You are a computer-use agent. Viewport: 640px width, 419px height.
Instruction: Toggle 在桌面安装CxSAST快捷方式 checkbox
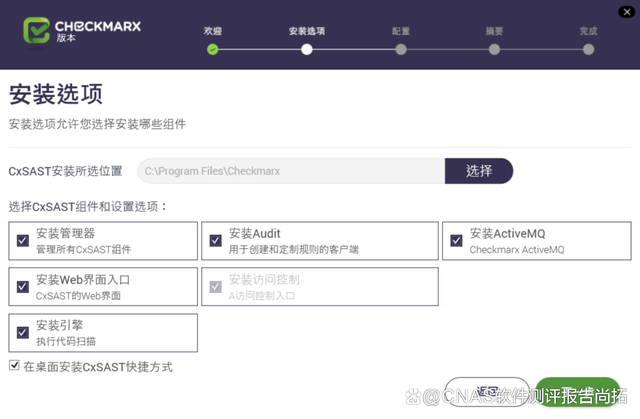point(14,365)
